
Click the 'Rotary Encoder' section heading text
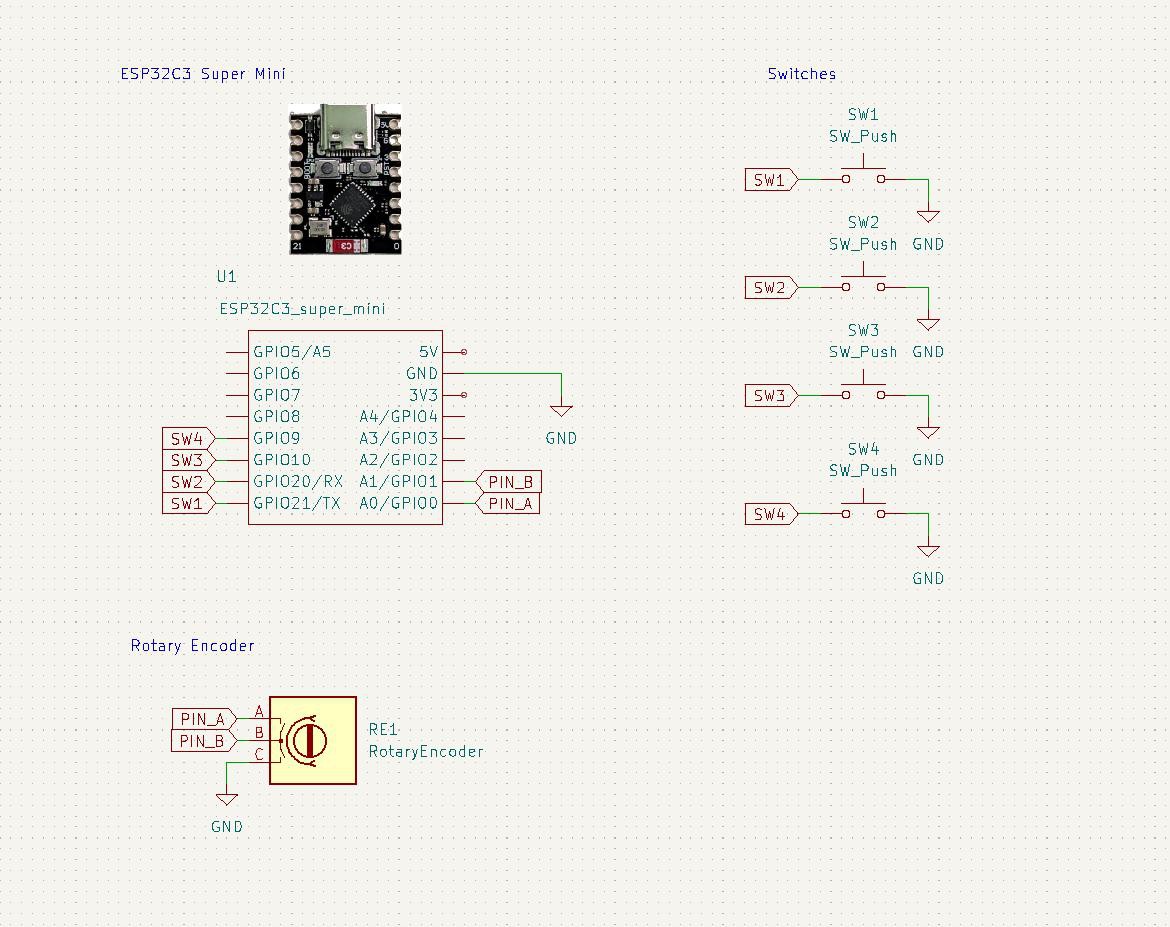(193, 646)
